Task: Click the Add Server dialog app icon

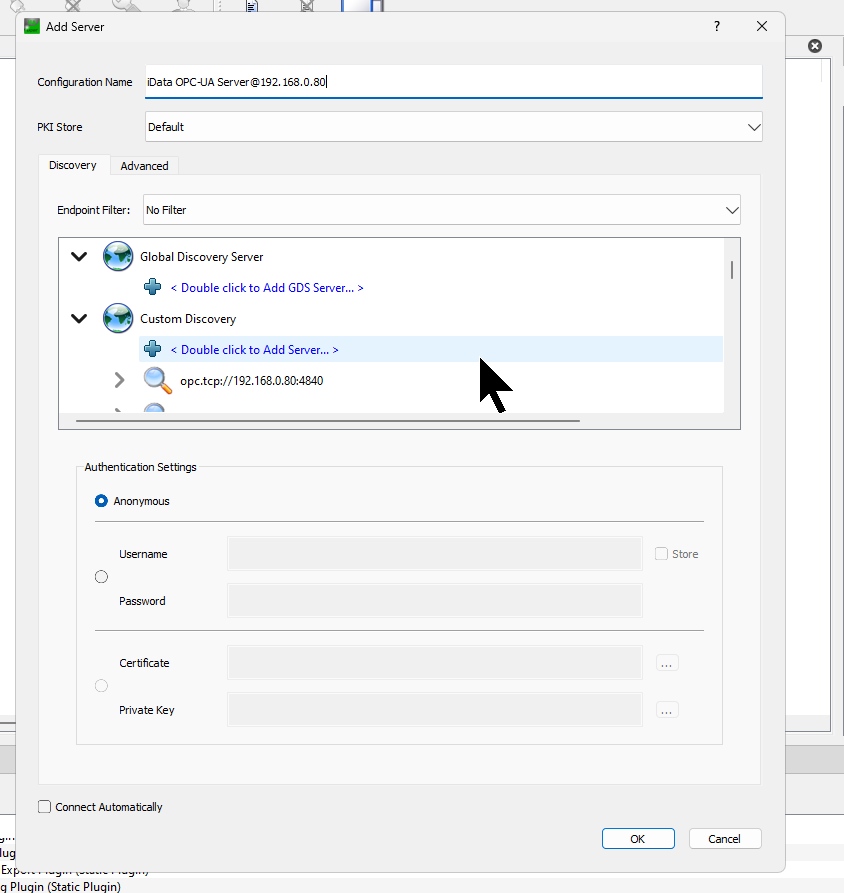Action: [x=32, y=26]
